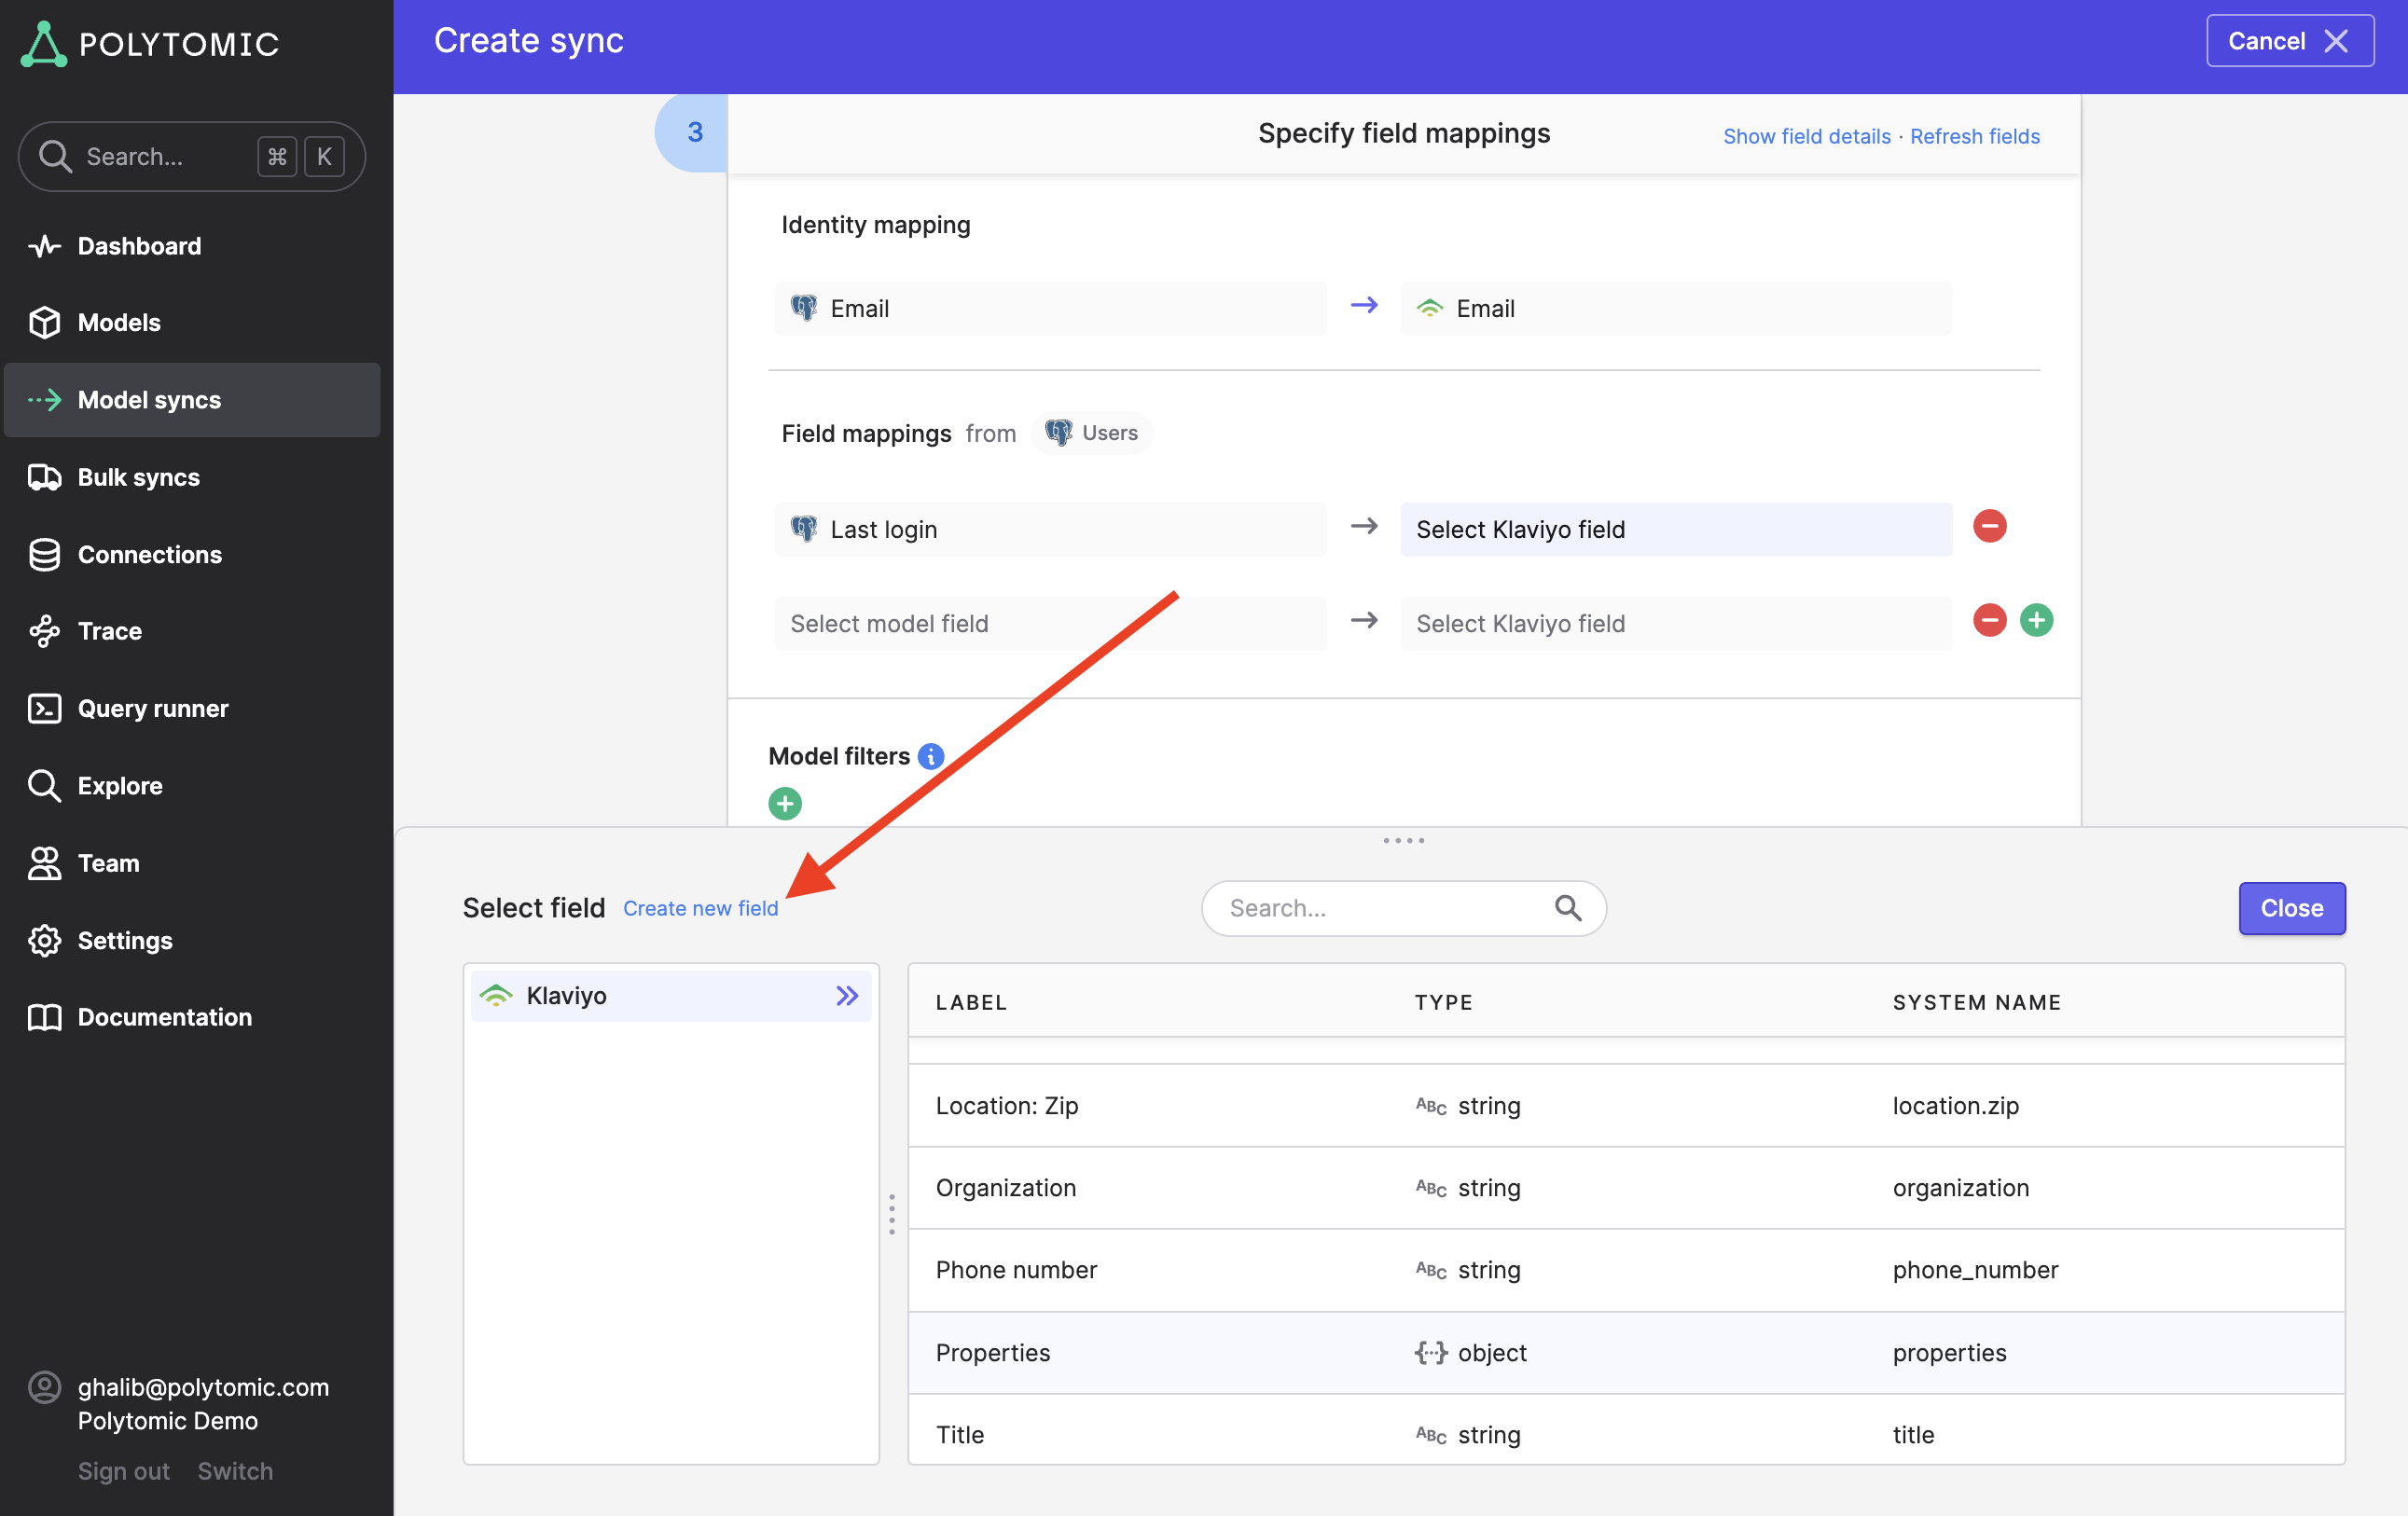This screenshot has width=2408, height=1516.
Task: Navigate to Connections in sidebar
Action: click(x=149, y=554)
